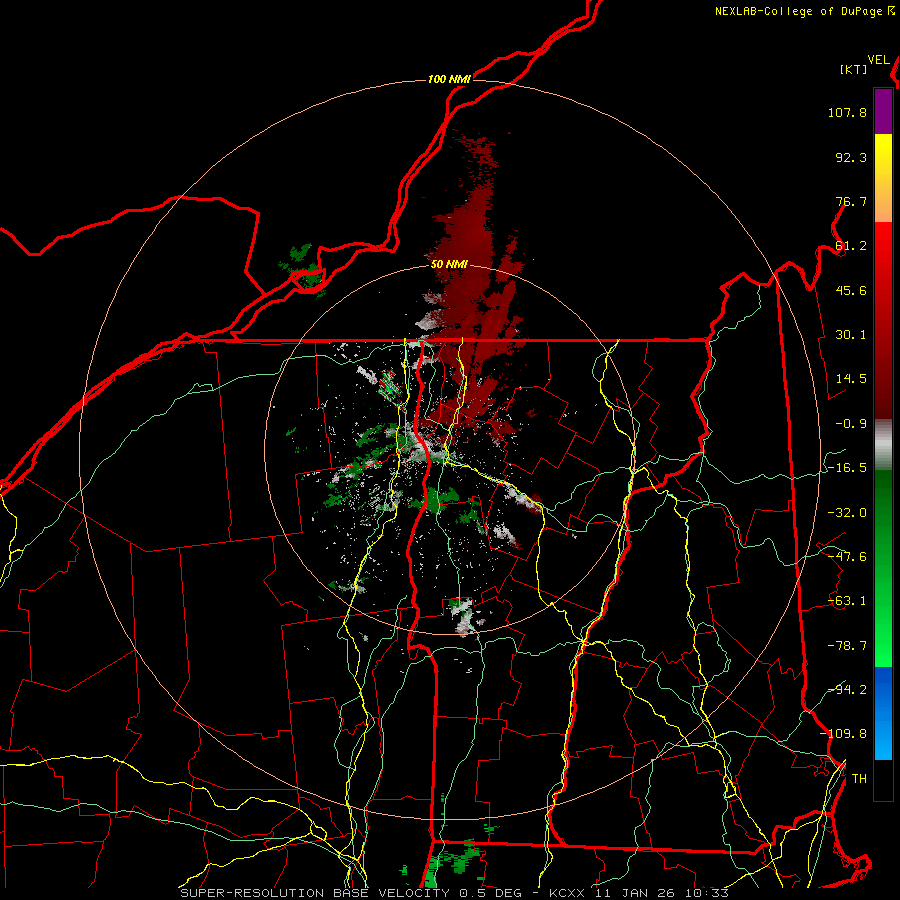
Task: Click the 10:33 timestamp
Action: click(707, 893)
